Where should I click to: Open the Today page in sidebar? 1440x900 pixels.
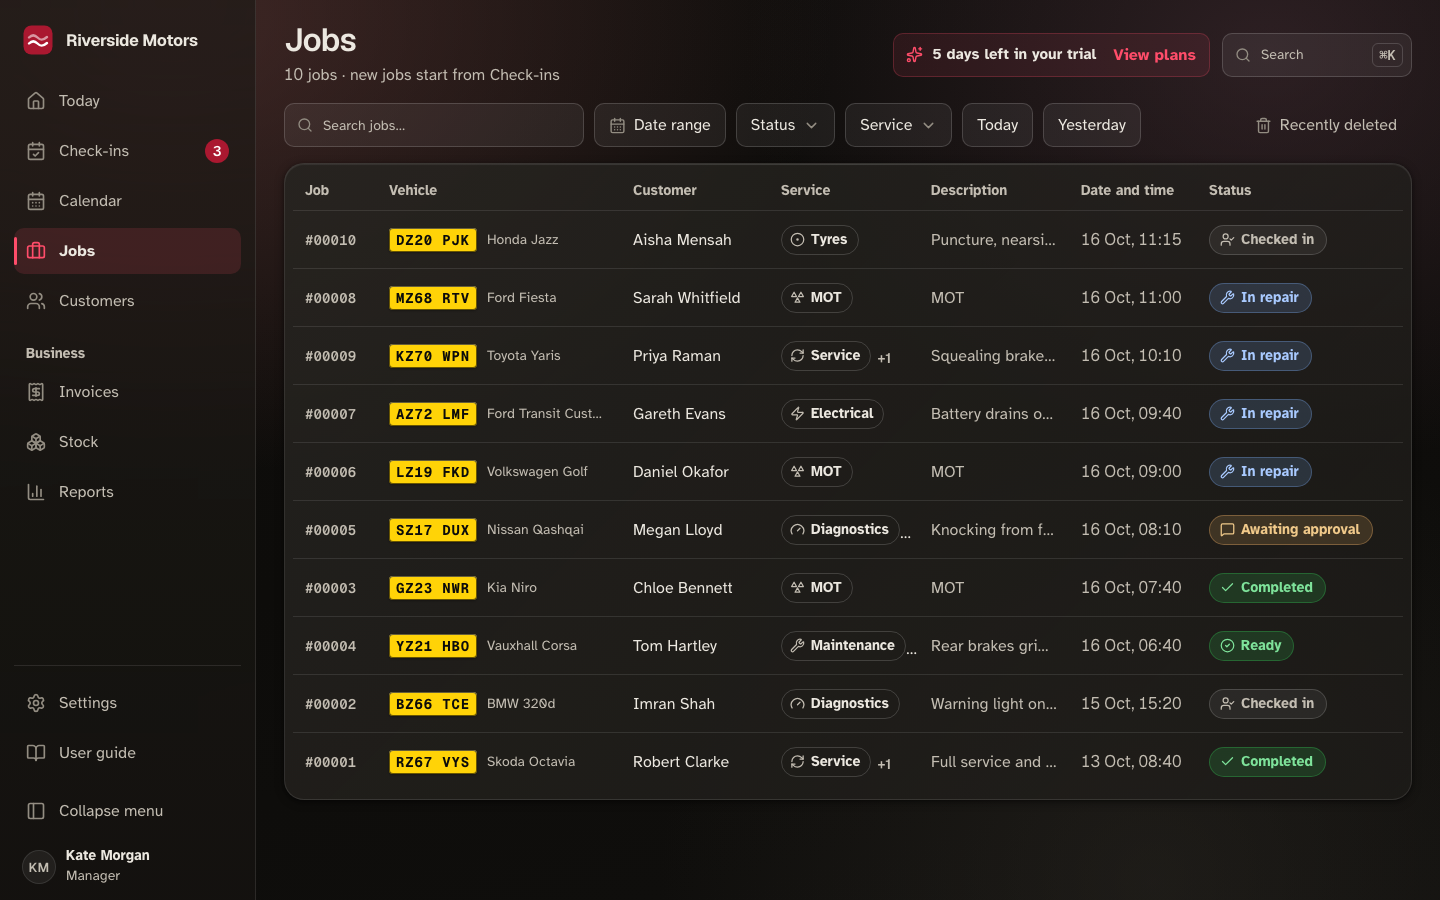point(127,101)
